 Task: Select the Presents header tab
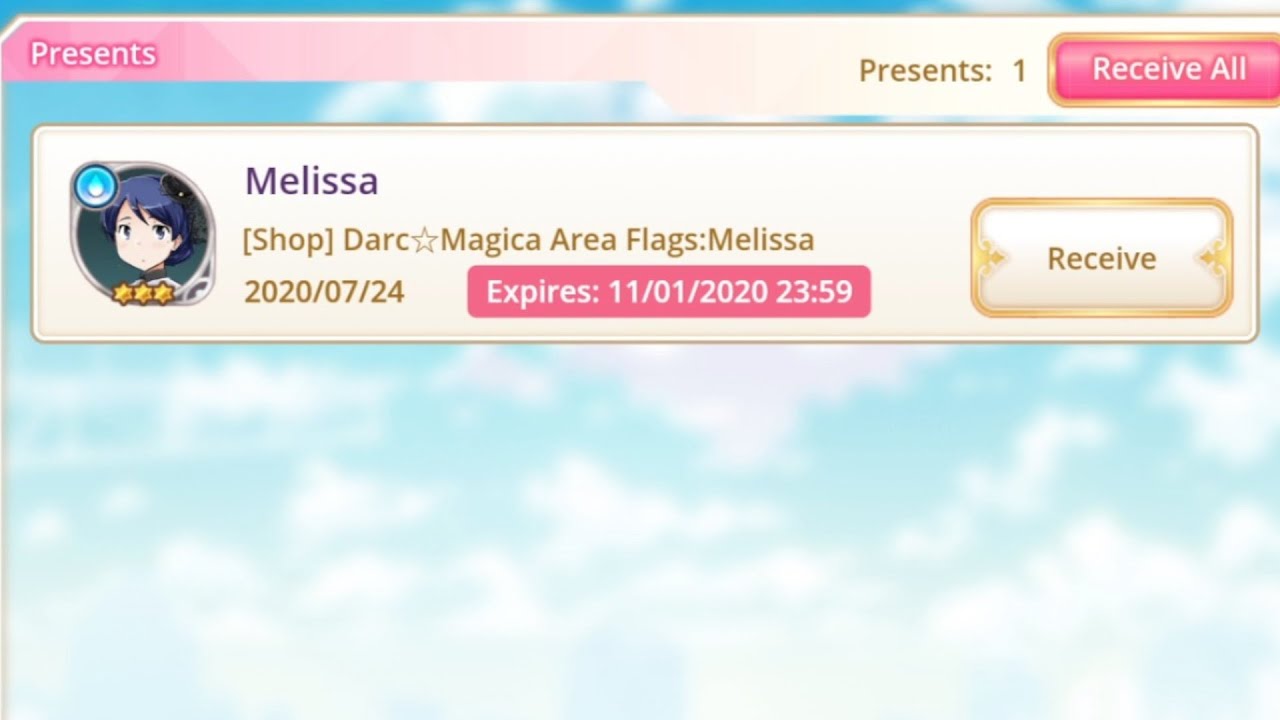(93, 53)
